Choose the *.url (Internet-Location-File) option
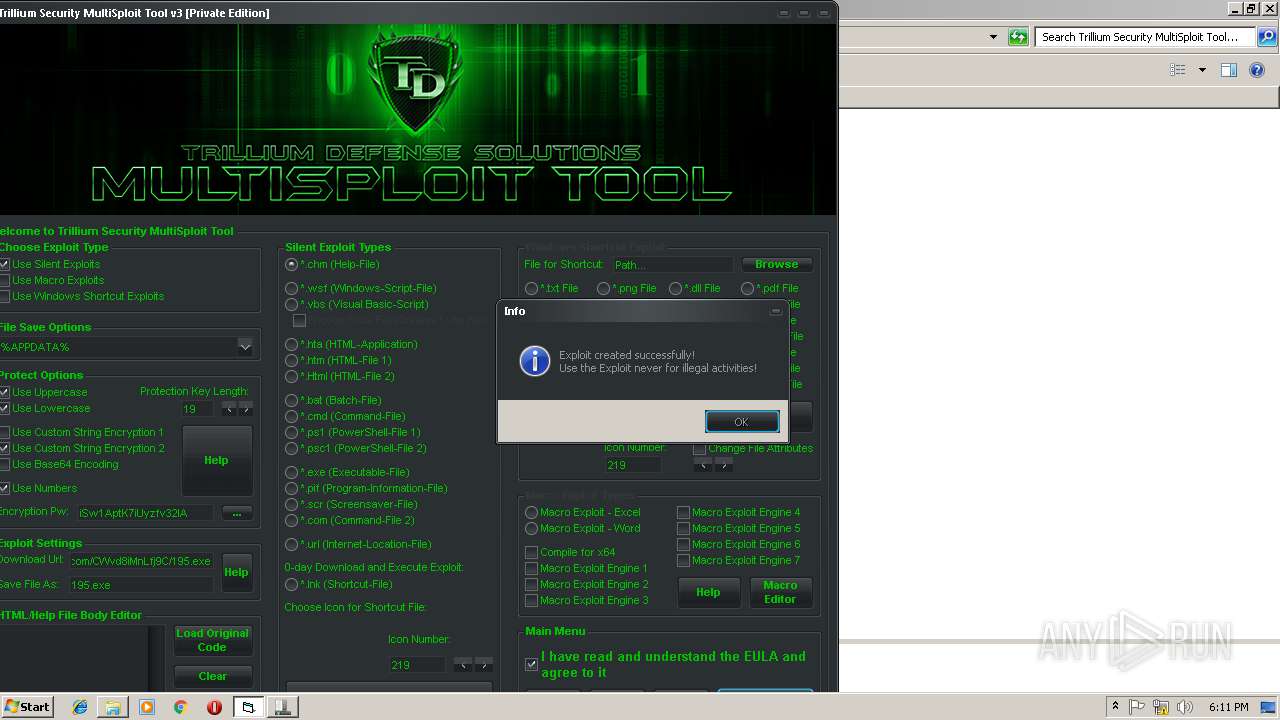The image size is (1280, 720). pyautogui.click(x=292, y=544)
